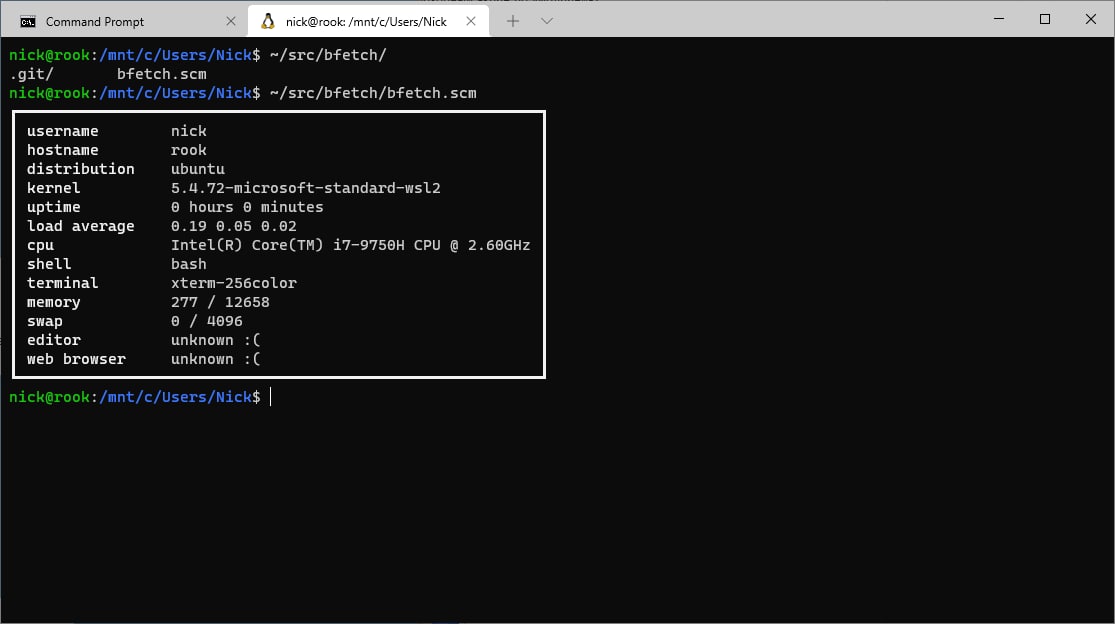
Task: Click the memory value 277 / 12658
Action: point(220,302)
